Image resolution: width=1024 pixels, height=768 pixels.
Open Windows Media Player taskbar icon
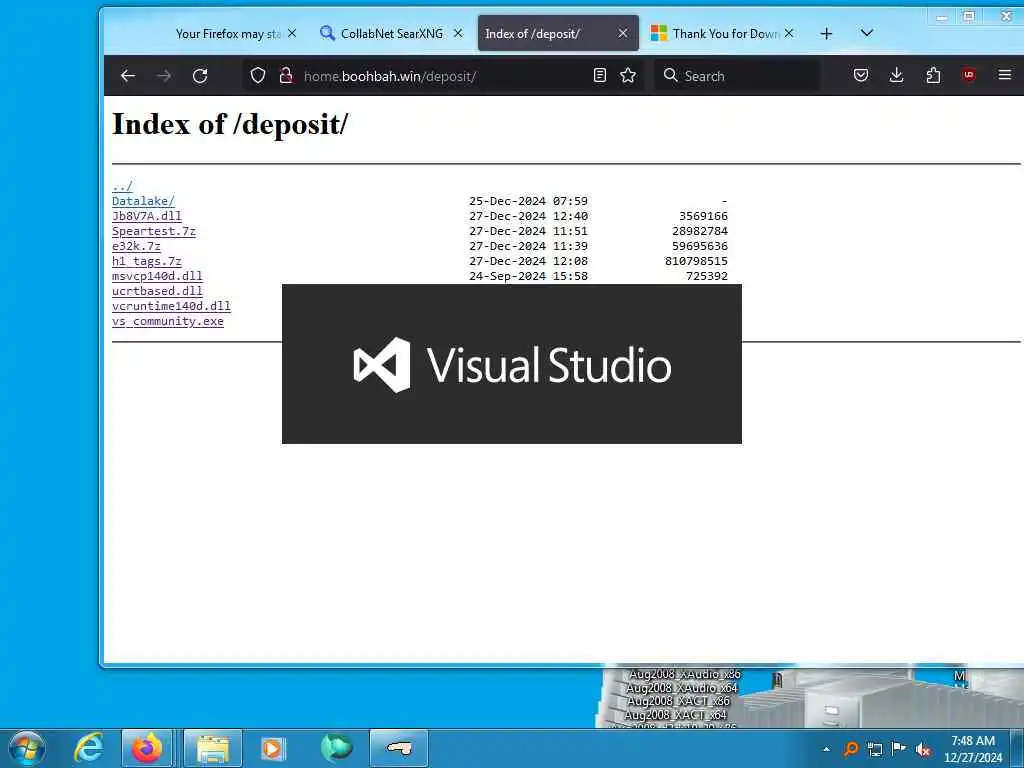tap(273, 748)
